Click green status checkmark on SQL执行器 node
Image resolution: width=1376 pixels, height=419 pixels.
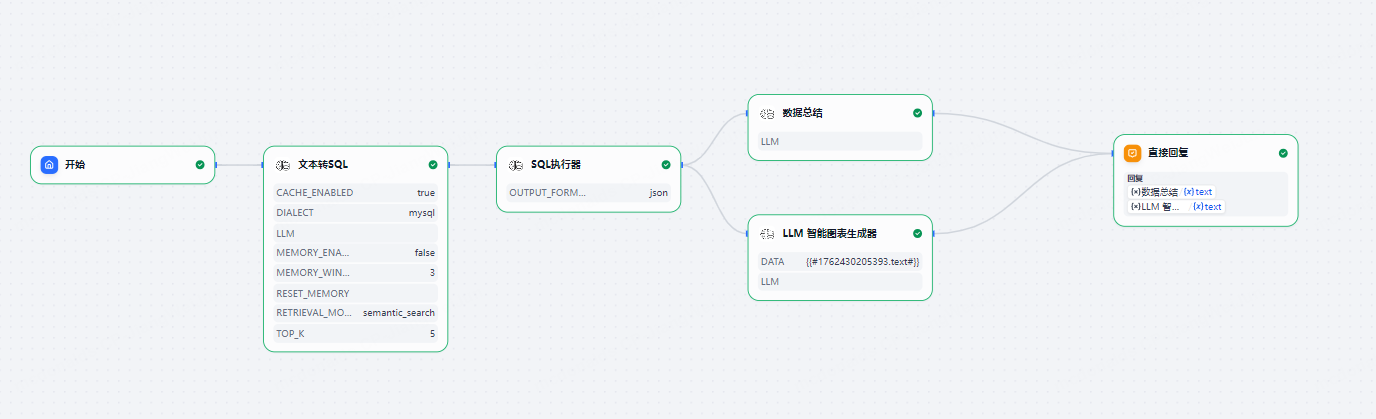666,165
